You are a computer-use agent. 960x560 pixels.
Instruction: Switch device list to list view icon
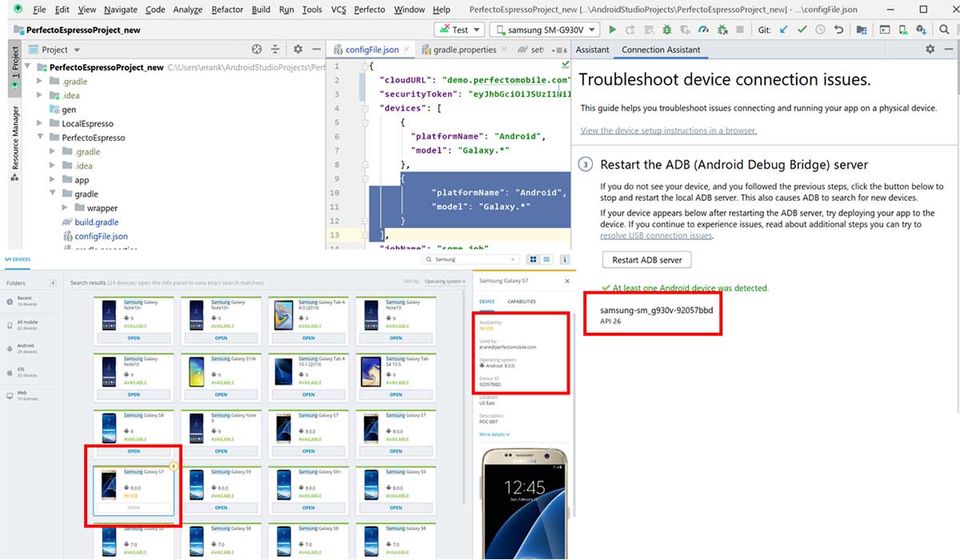coord(547,259)
